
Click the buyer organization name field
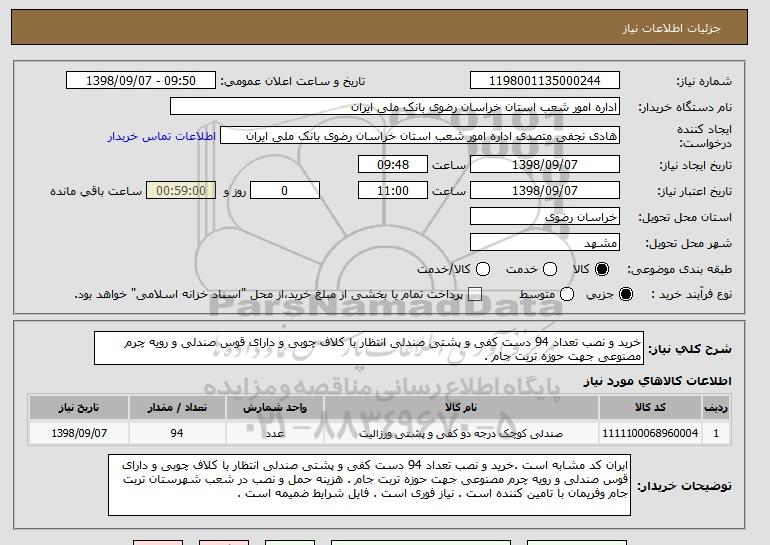(x=395, y=107)
